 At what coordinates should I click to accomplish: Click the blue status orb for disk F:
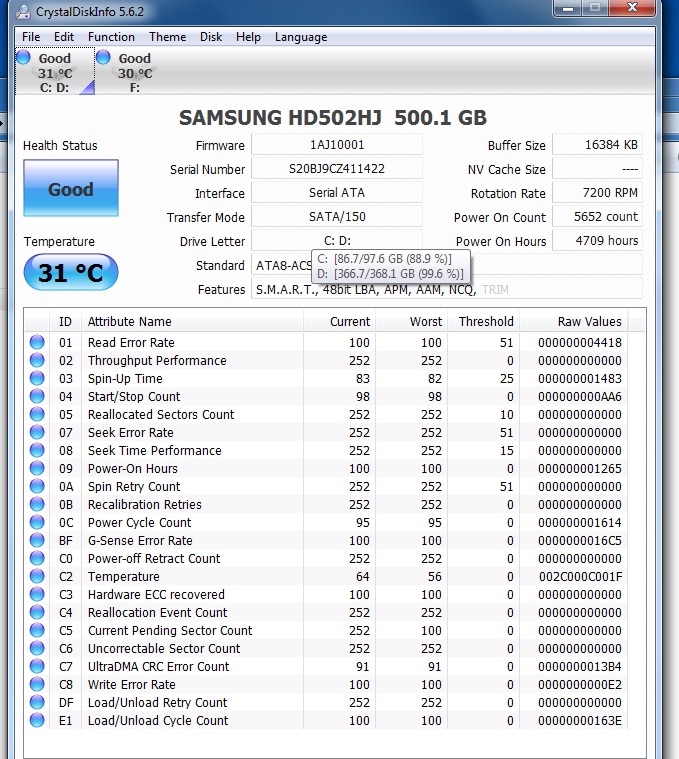103,58
